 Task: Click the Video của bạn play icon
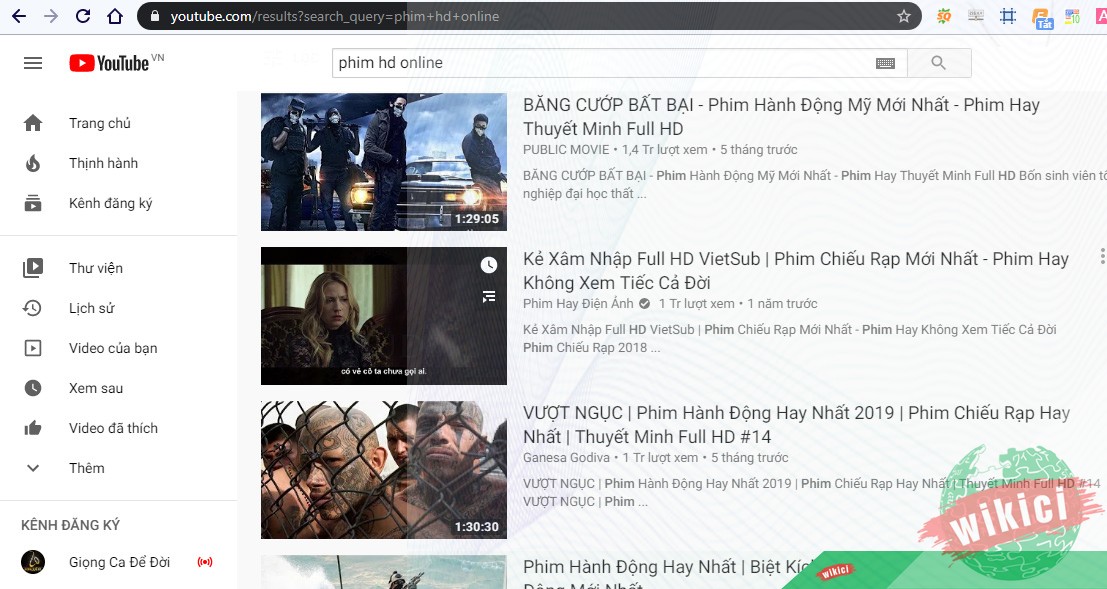pos(33,348)
